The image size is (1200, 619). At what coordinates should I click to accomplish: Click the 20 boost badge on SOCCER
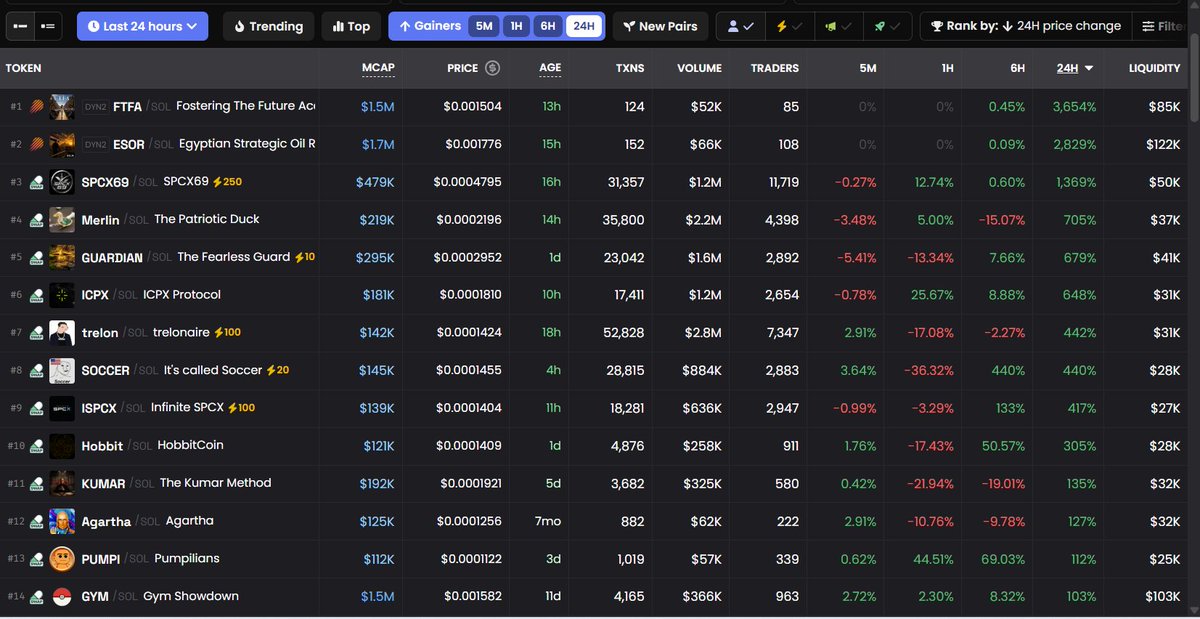click(278, 370)
